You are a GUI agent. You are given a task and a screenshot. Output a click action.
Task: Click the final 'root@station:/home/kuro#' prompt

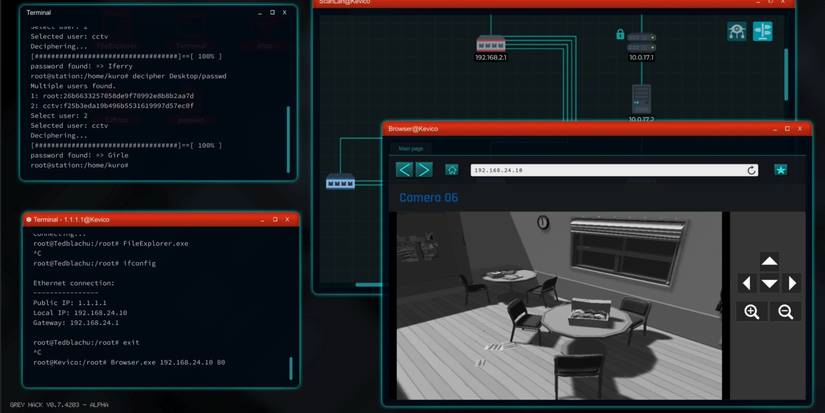tap(79, 165)
